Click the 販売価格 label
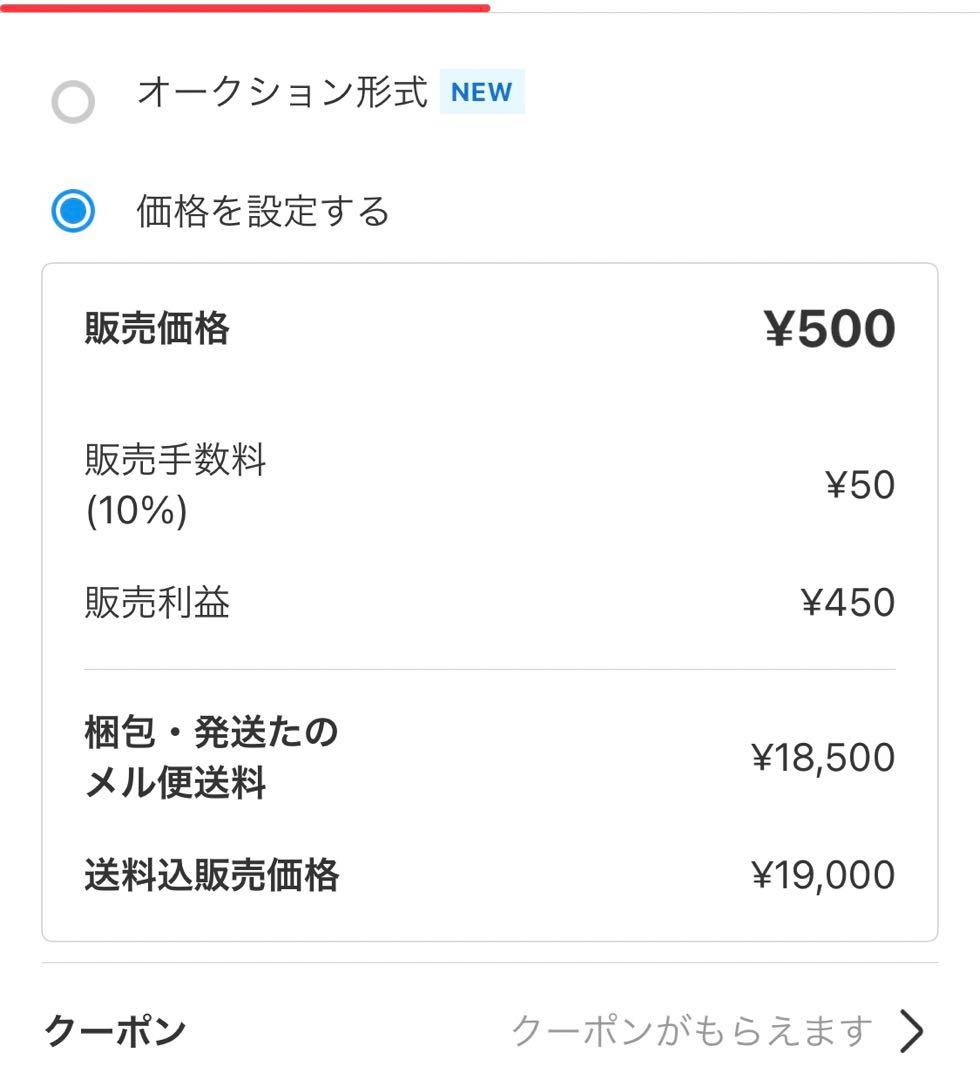The width and height of the screenshot is (980, 1080). [x=157, y=328]
